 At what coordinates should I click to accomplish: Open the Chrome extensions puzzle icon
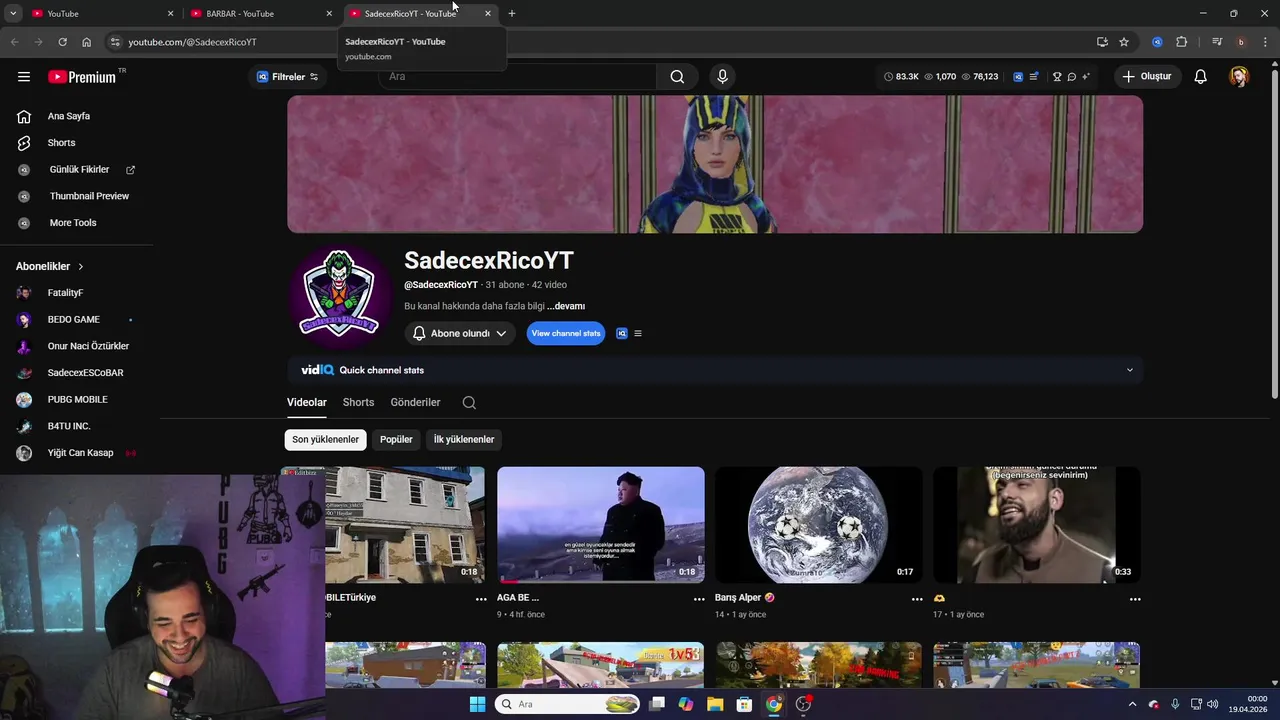click(x=1181, y=42)
